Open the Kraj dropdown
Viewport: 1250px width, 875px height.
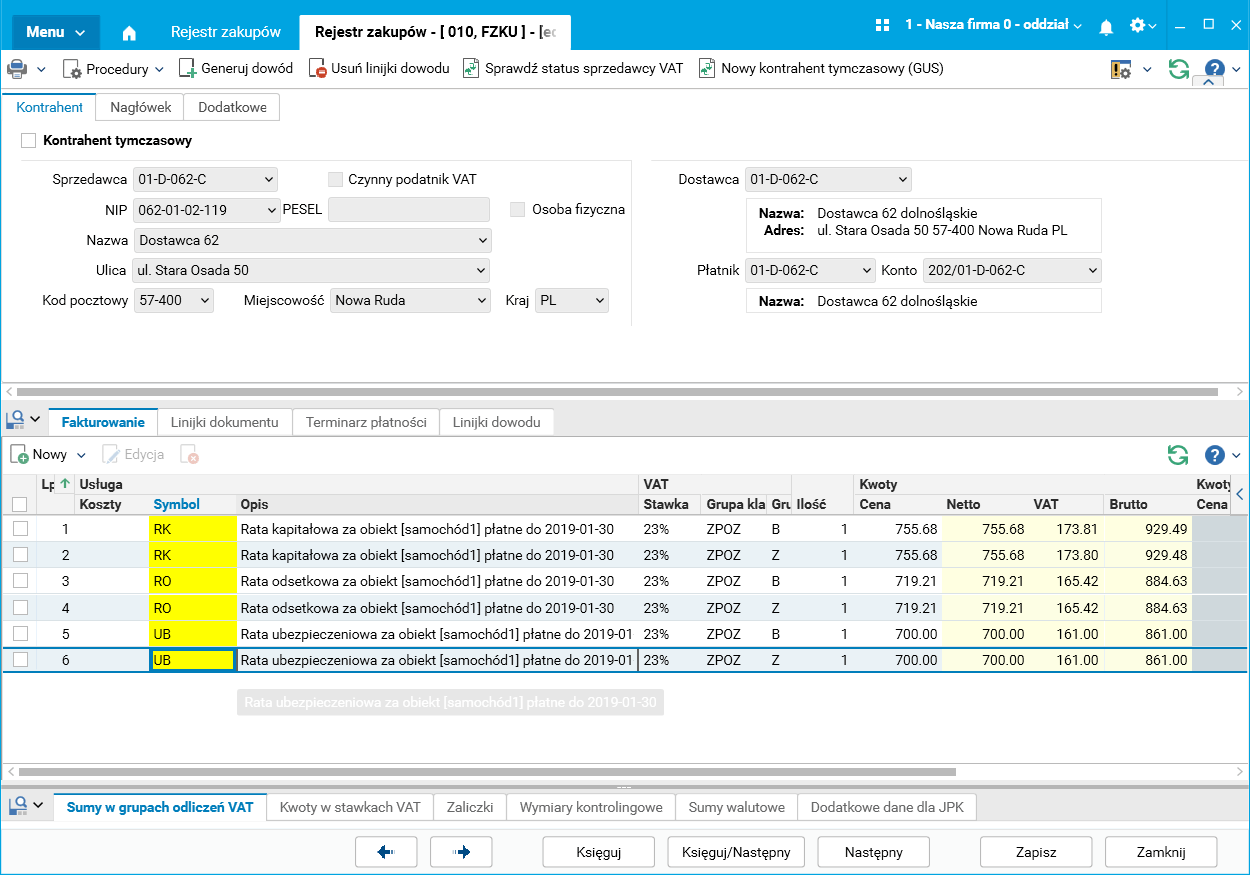pyautogui.click(x=600, y=300)
